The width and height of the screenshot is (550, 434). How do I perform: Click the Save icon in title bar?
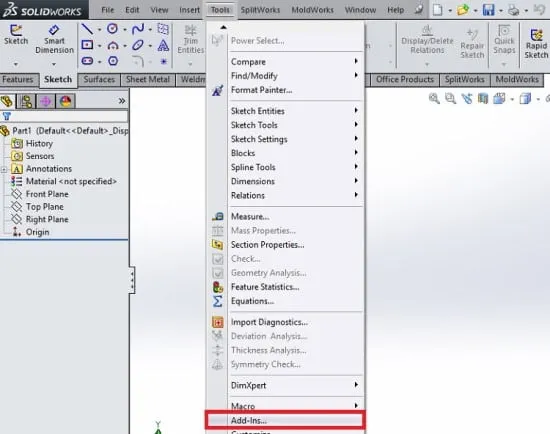click(488, 10)
